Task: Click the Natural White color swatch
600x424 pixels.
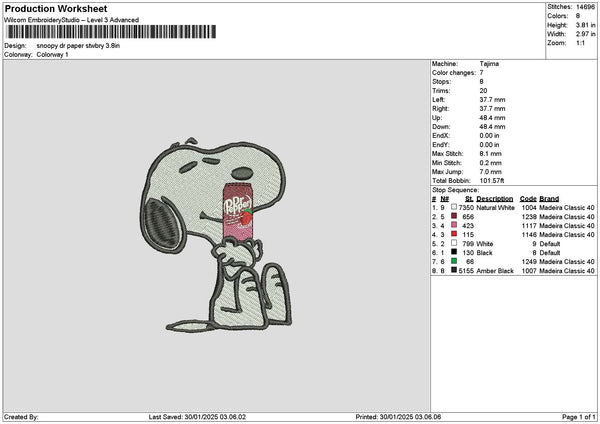Action: click(x=454, y=207)
